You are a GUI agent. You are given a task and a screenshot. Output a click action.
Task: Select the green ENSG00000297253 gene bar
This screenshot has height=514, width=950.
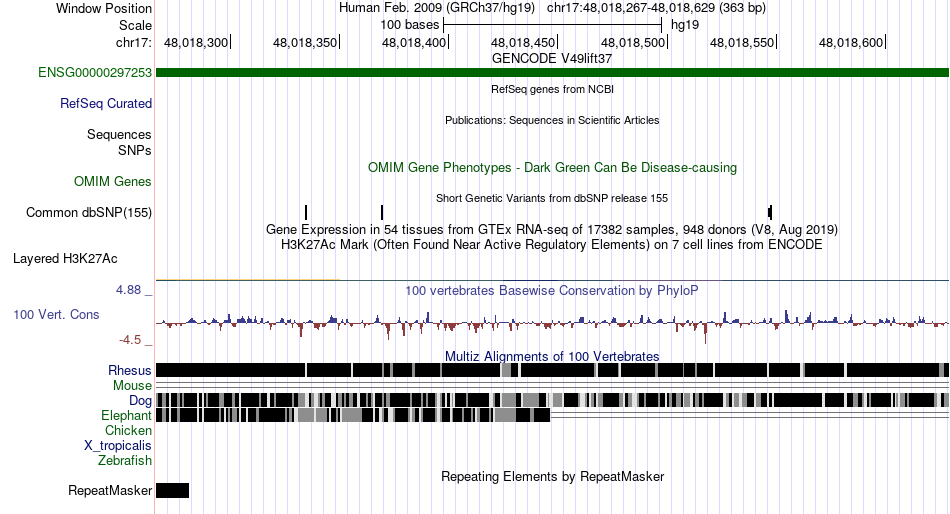point(552,73)
